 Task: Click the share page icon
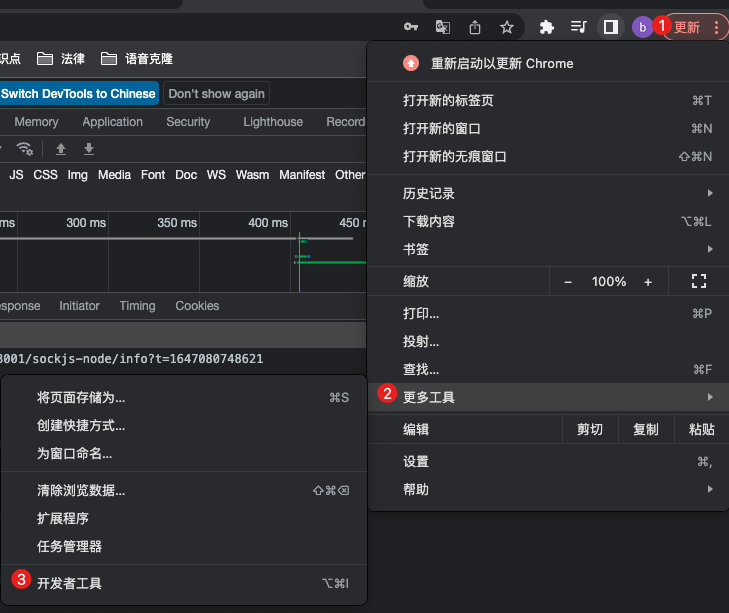pyautogui.click(x=475, y=27)
